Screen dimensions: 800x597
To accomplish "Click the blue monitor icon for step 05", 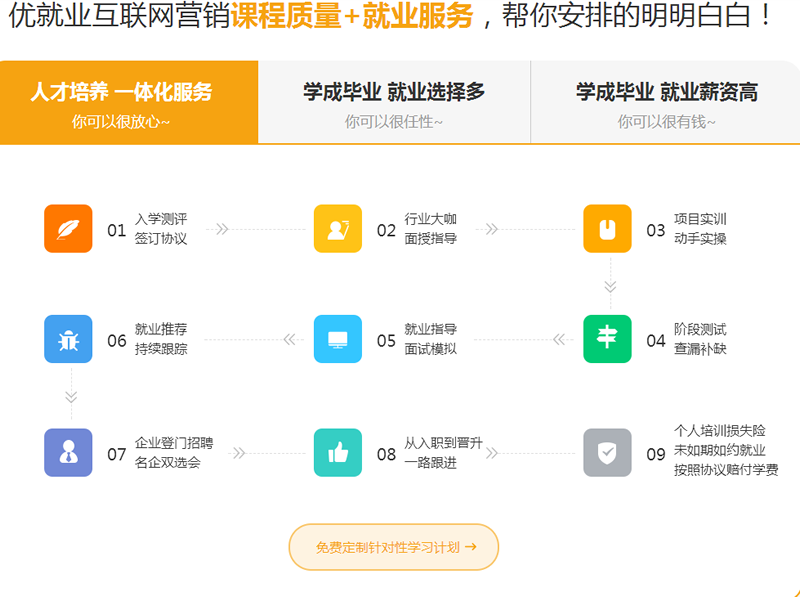I will tap(338, 339).
